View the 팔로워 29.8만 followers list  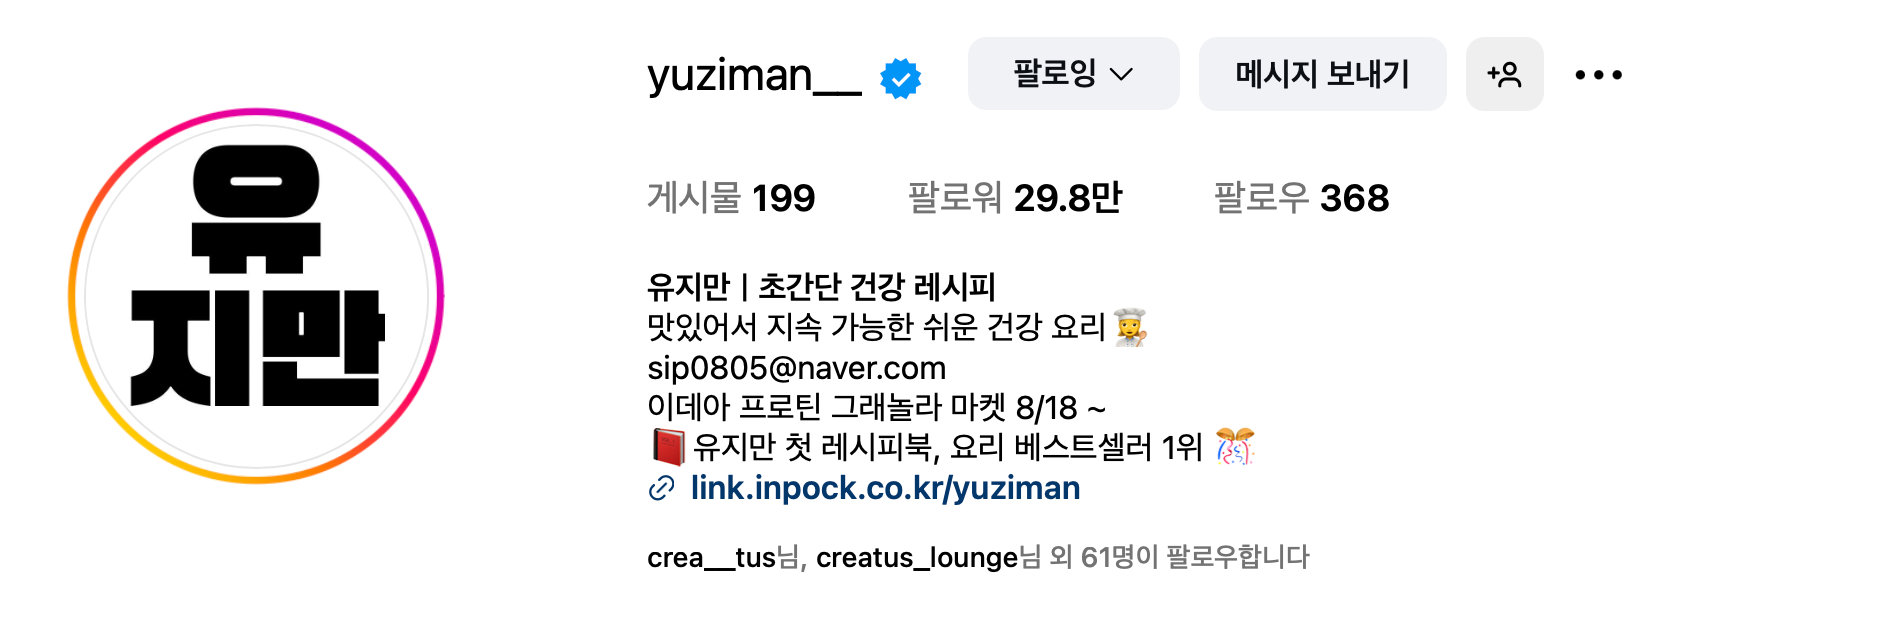point(1014,198)
